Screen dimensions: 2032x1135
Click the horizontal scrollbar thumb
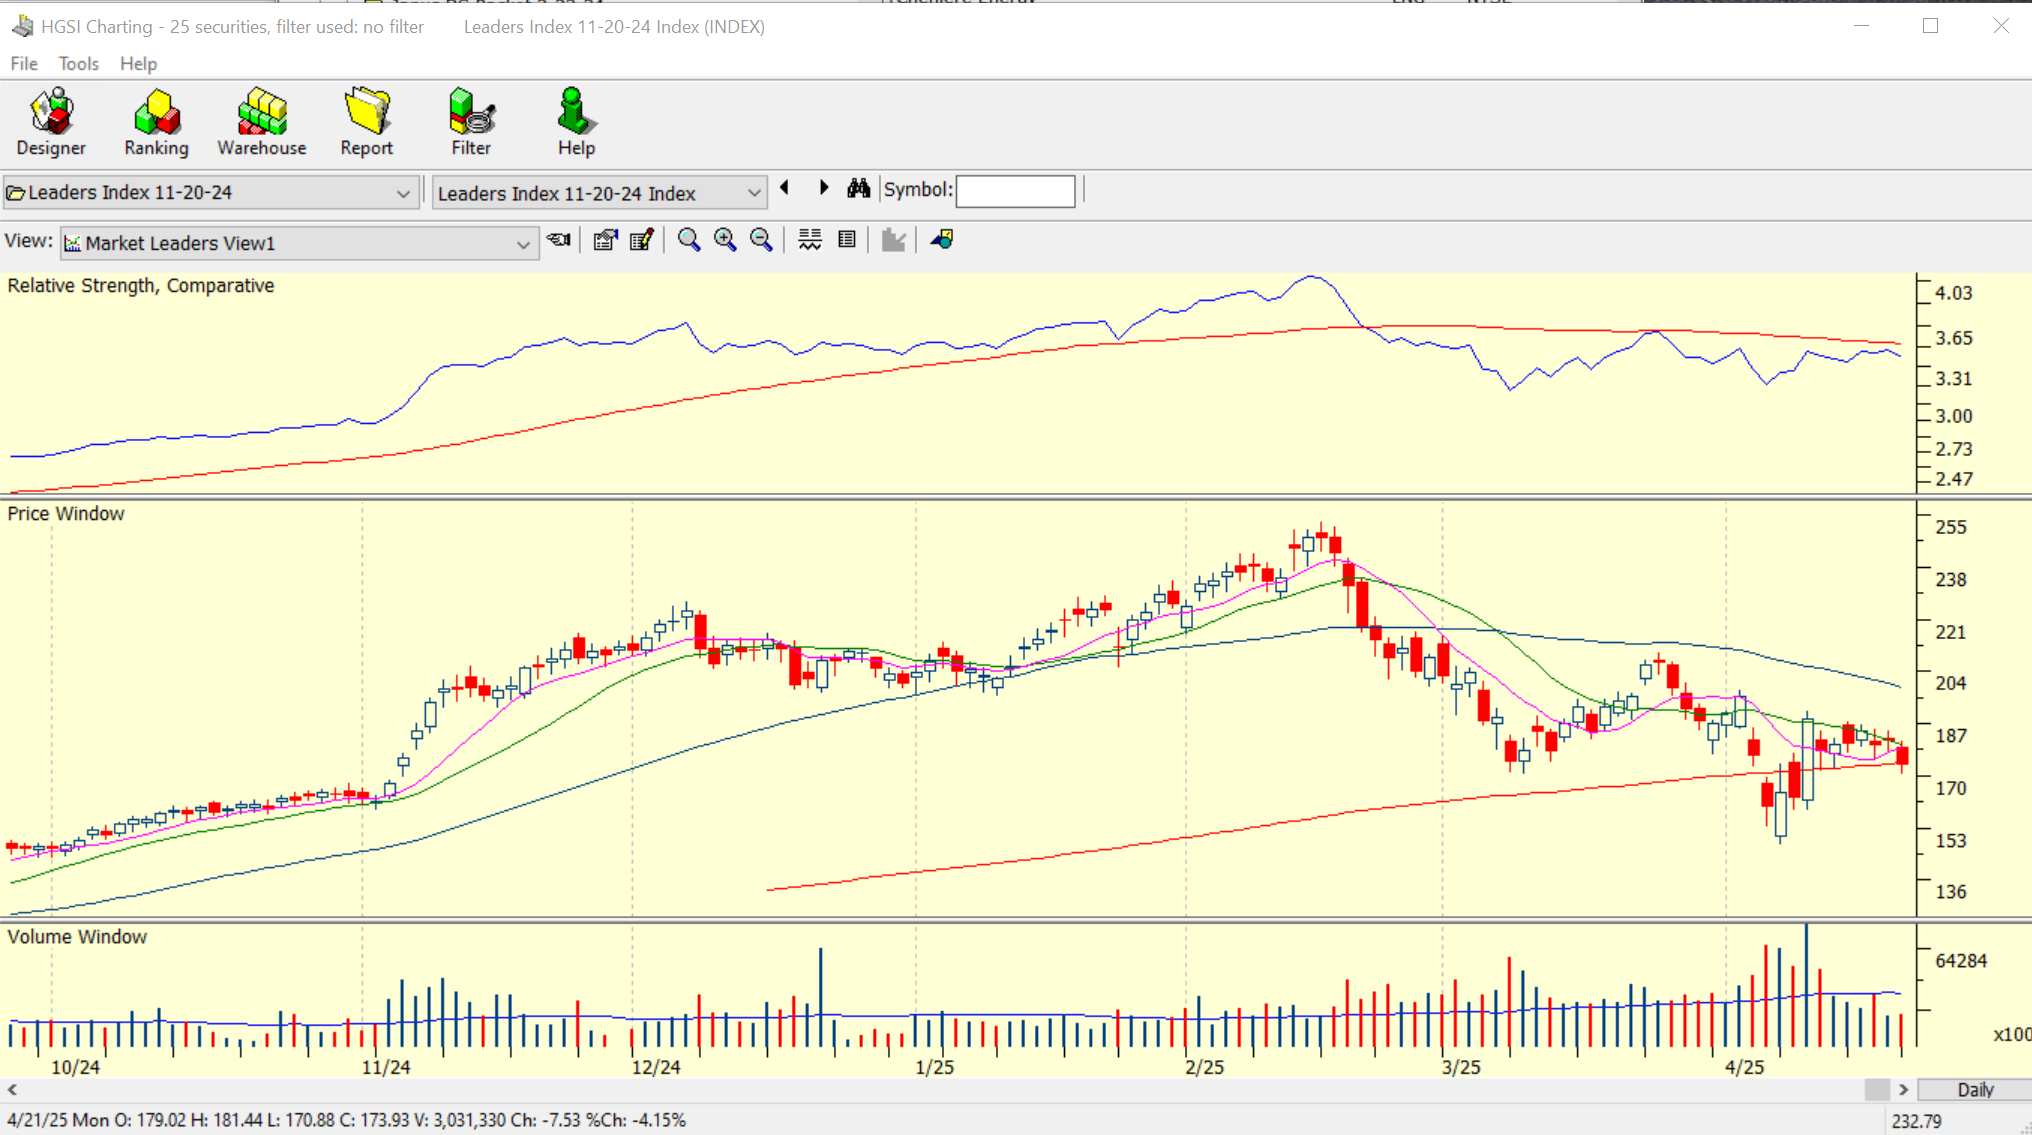(1877, 1090)
